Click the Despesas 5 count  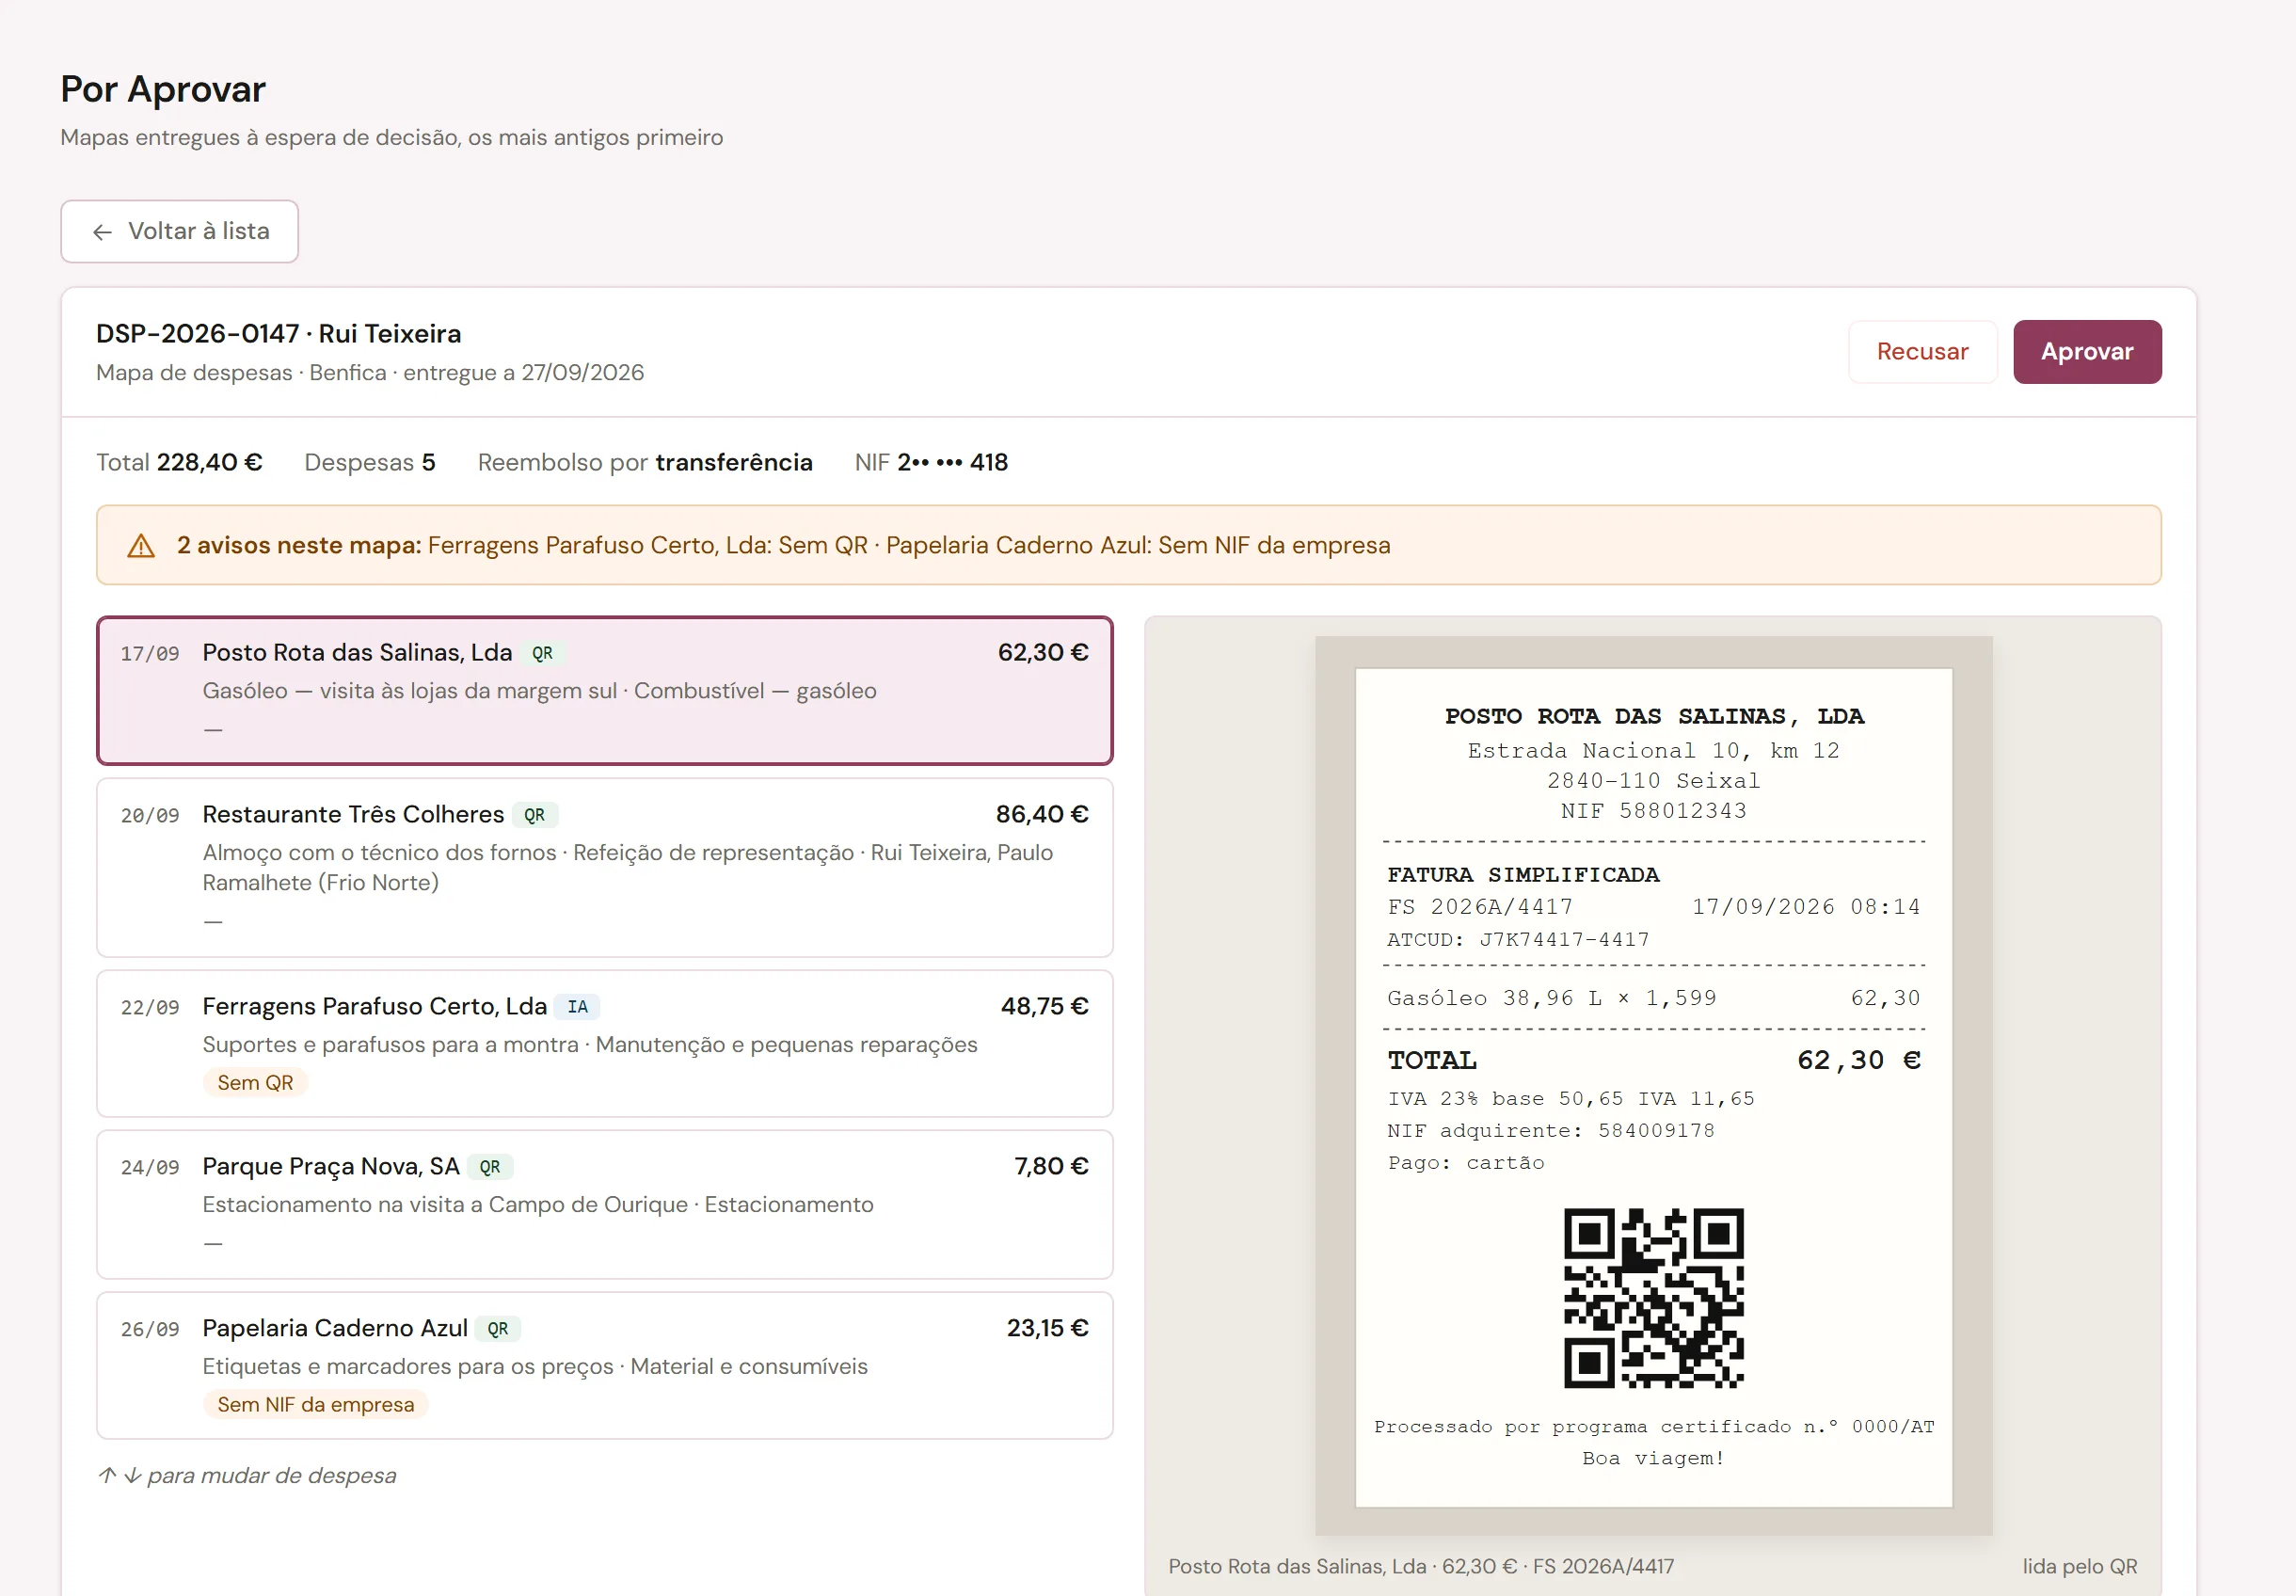tap(370, 463)
